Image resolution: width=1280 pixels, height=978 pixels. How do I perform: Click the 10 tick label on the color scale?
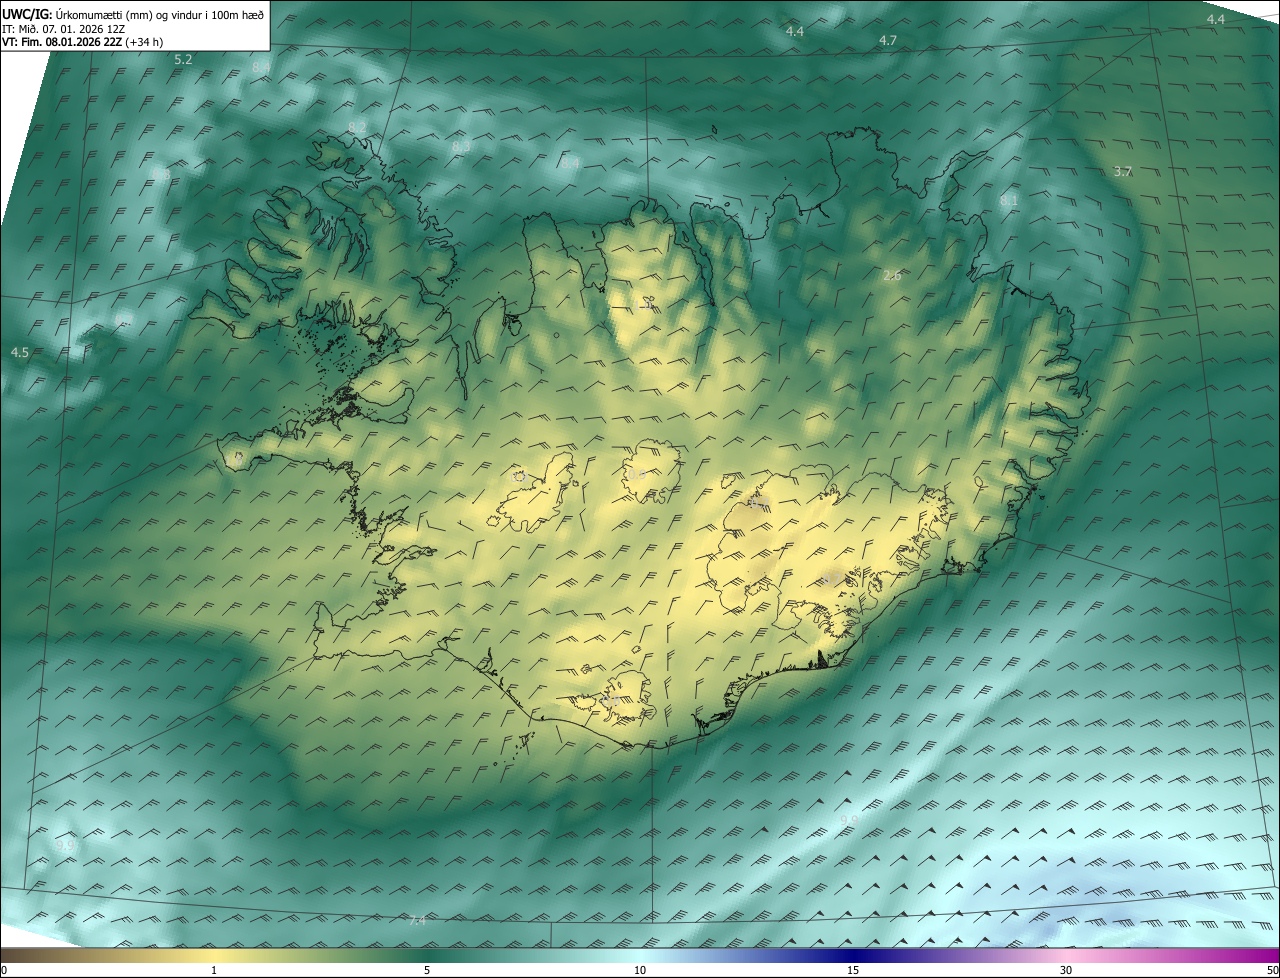[640, 971]
